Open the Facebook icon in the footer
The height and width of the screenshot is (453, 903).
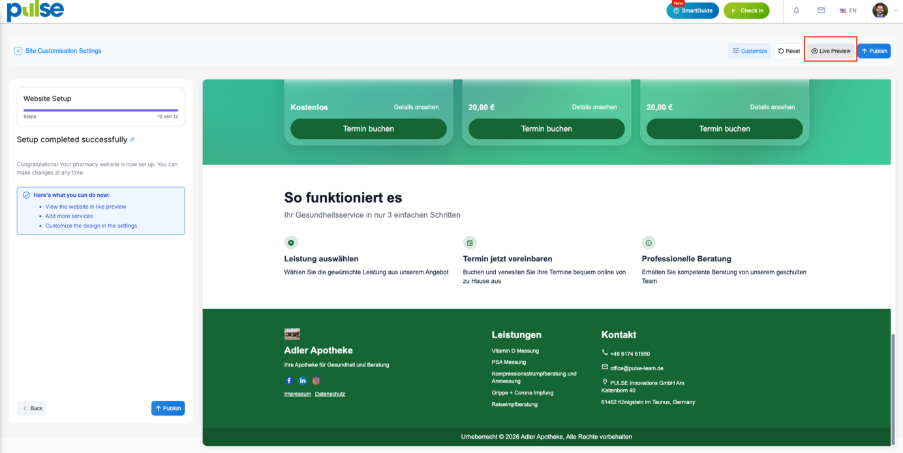(x=289, y=380)
